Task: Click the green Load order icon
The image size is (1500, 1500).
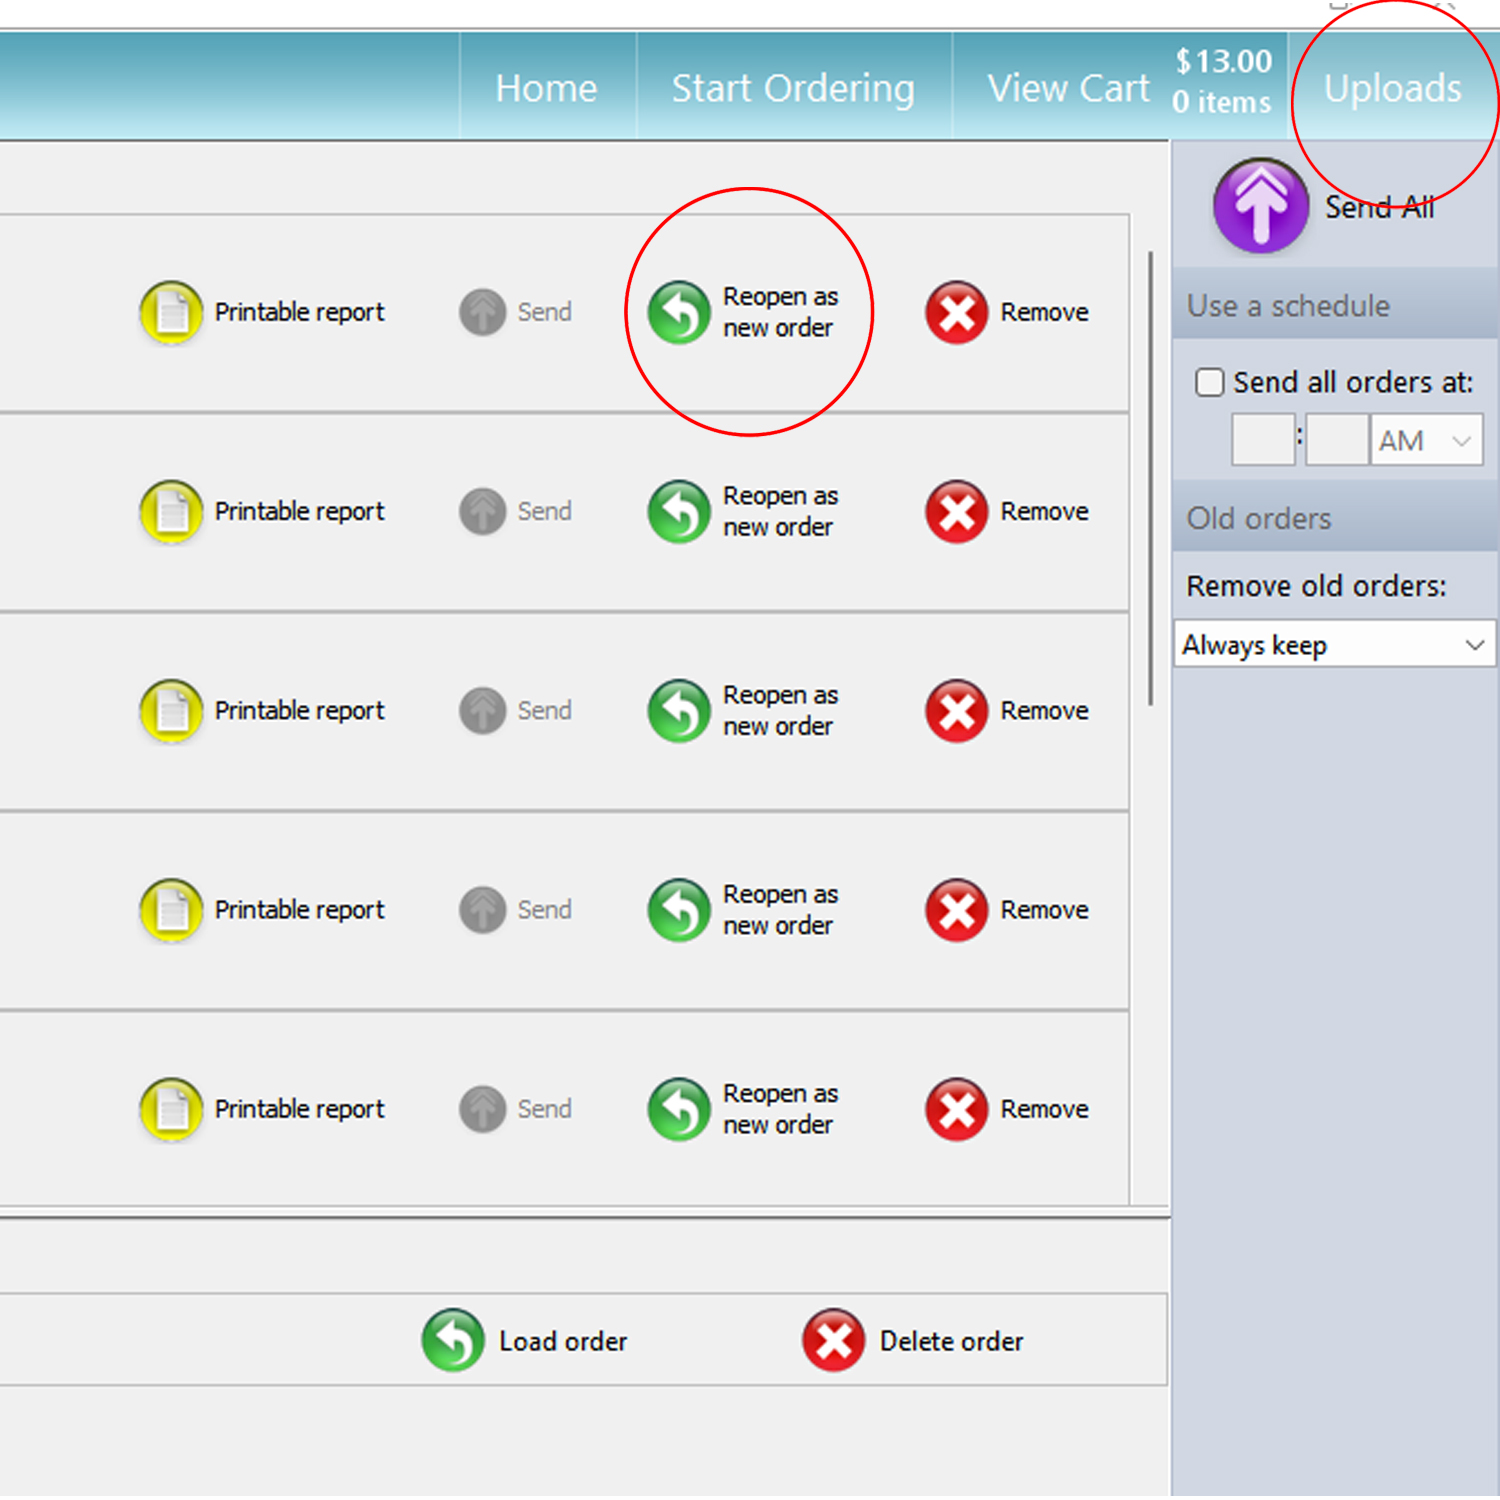Action: tap(453, 1340)
